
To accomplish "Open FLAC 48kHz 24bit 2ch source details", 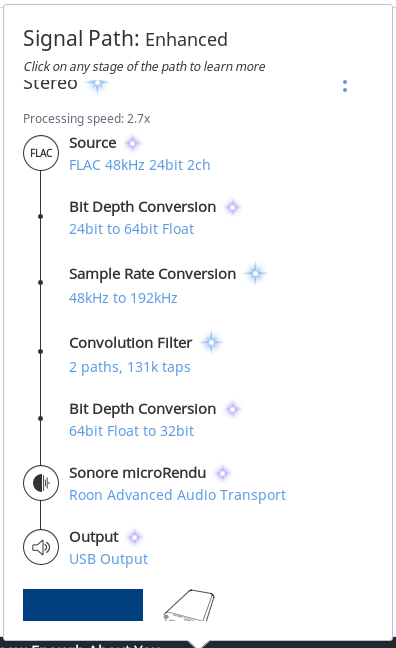I will (140, 165).
